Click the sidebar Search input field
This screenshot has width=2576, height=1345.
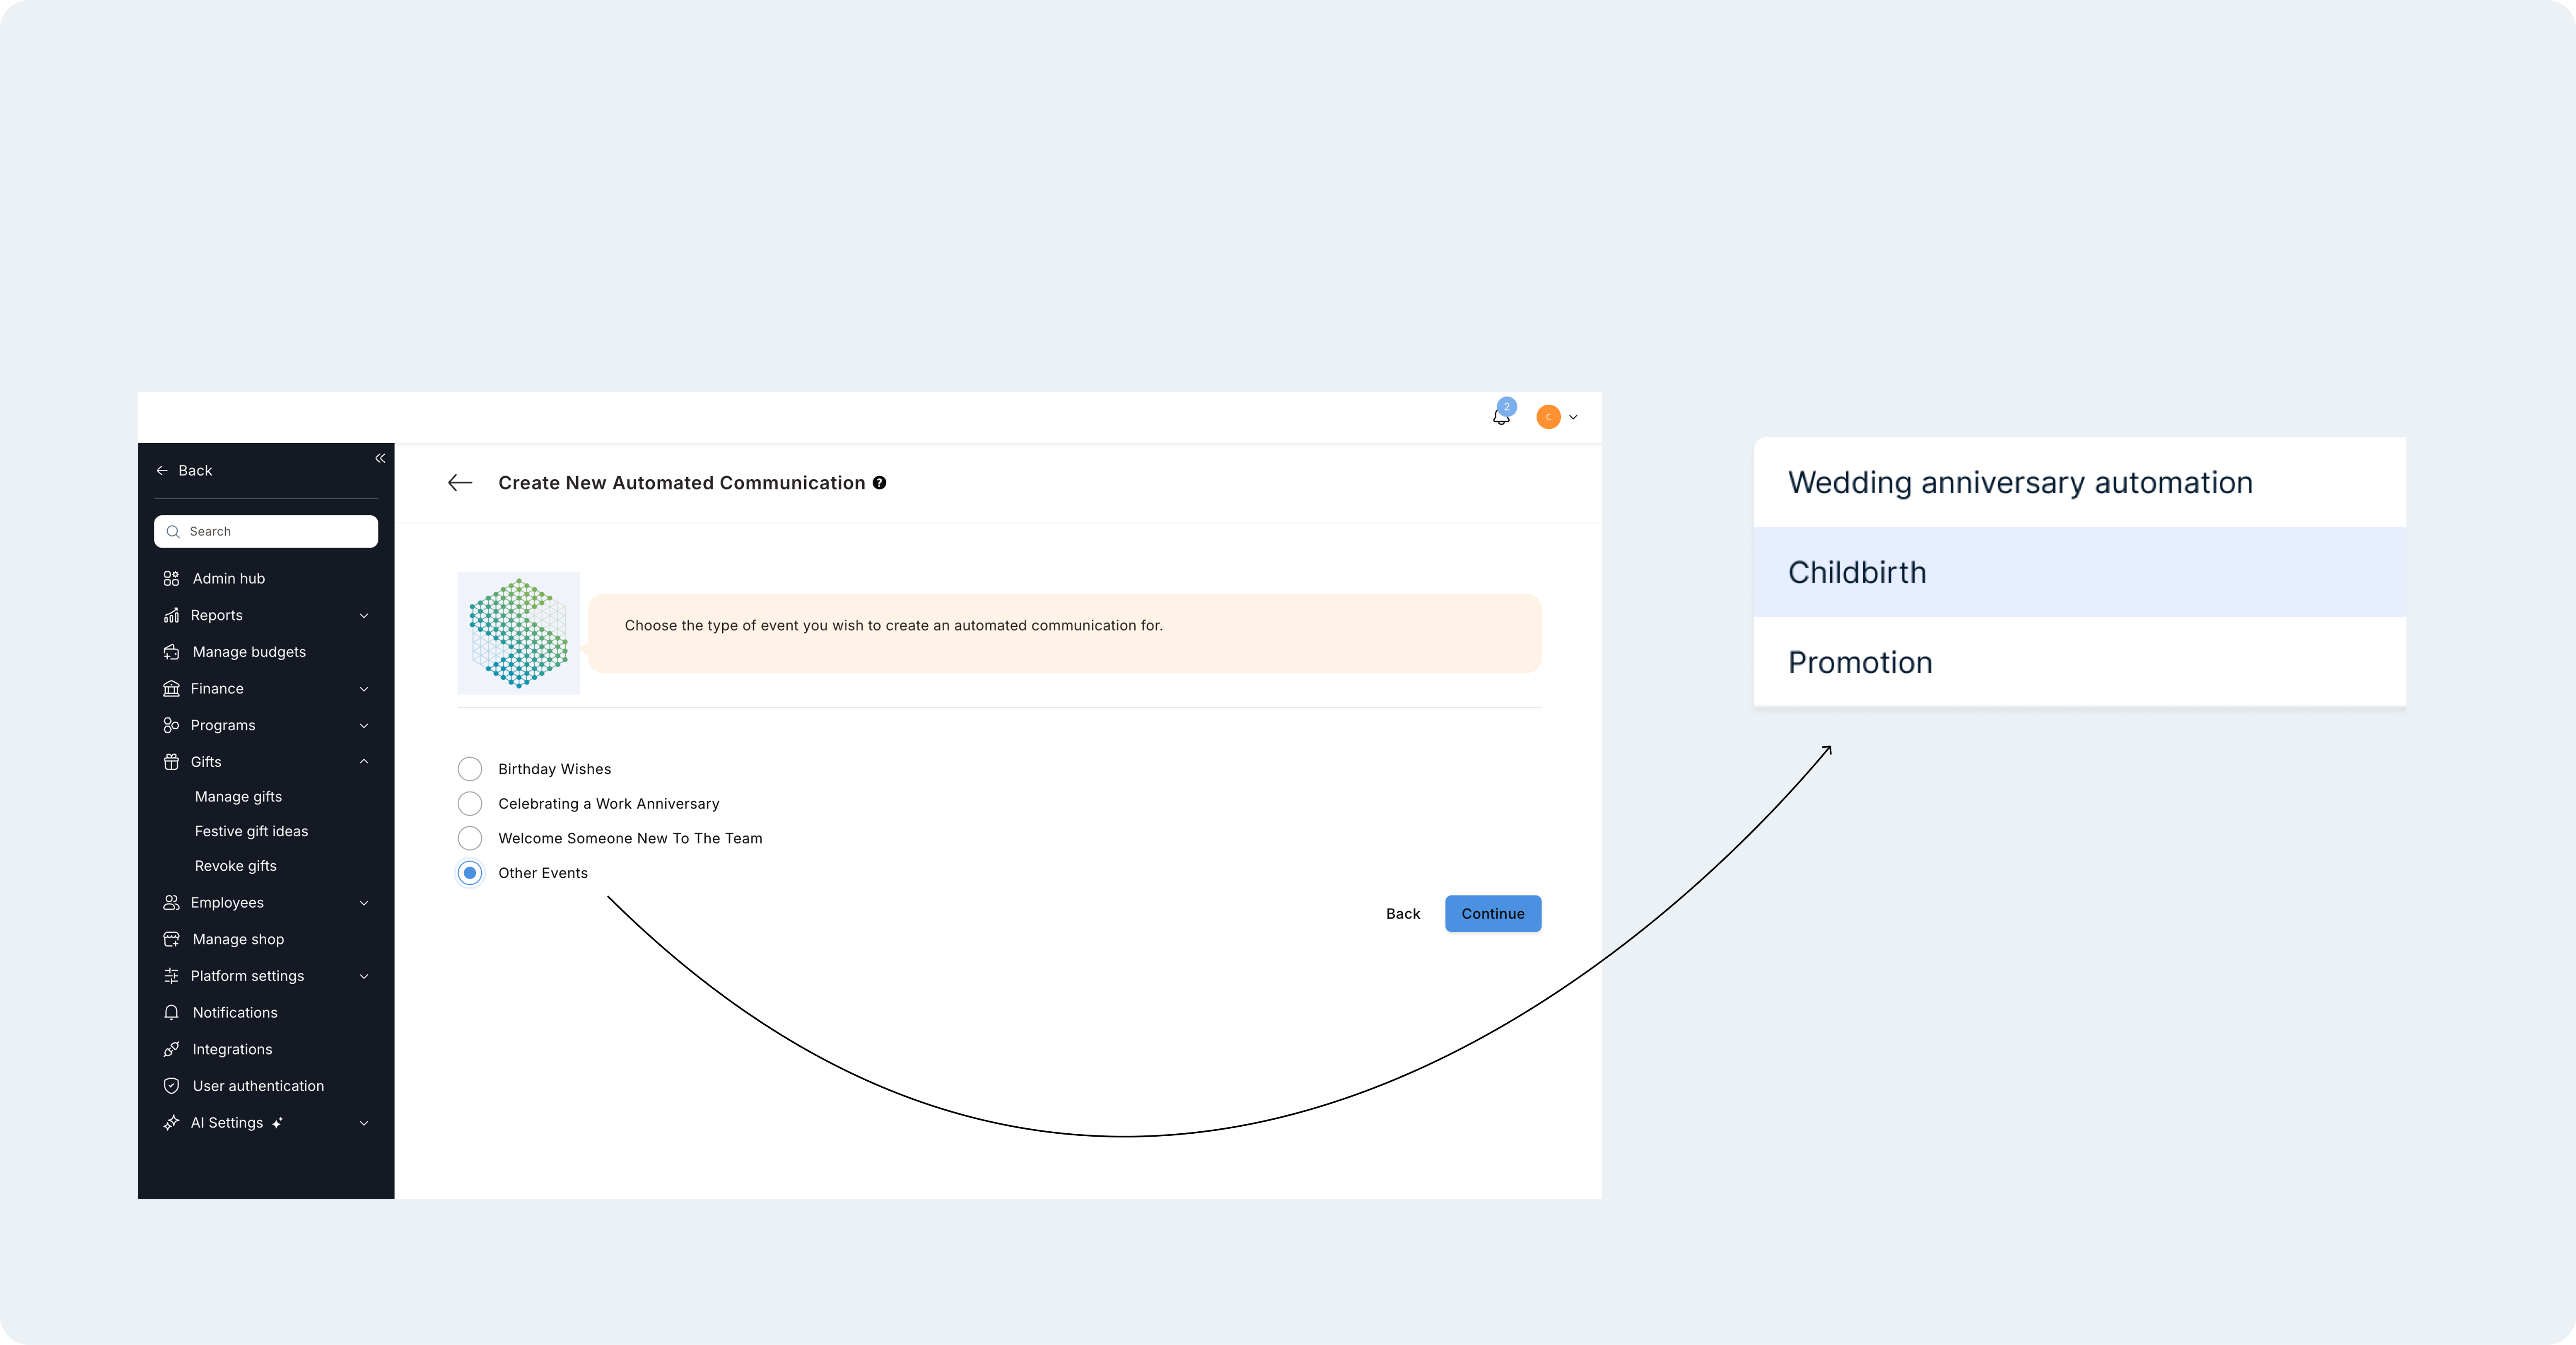(x=266, y=532)
